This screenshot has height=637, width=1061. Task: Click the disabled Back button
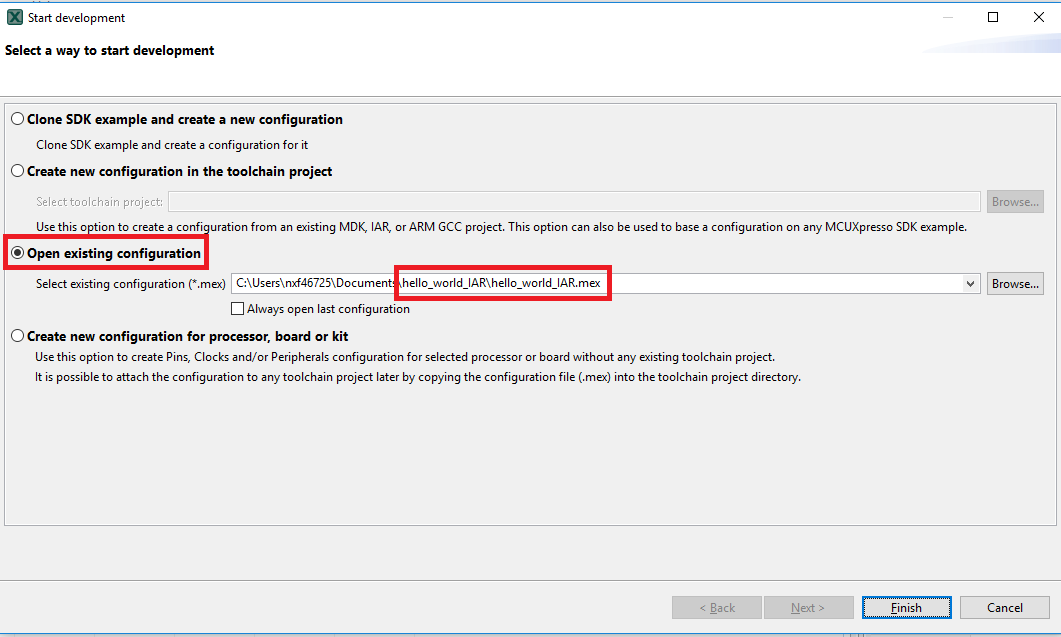tap(717, 607)
